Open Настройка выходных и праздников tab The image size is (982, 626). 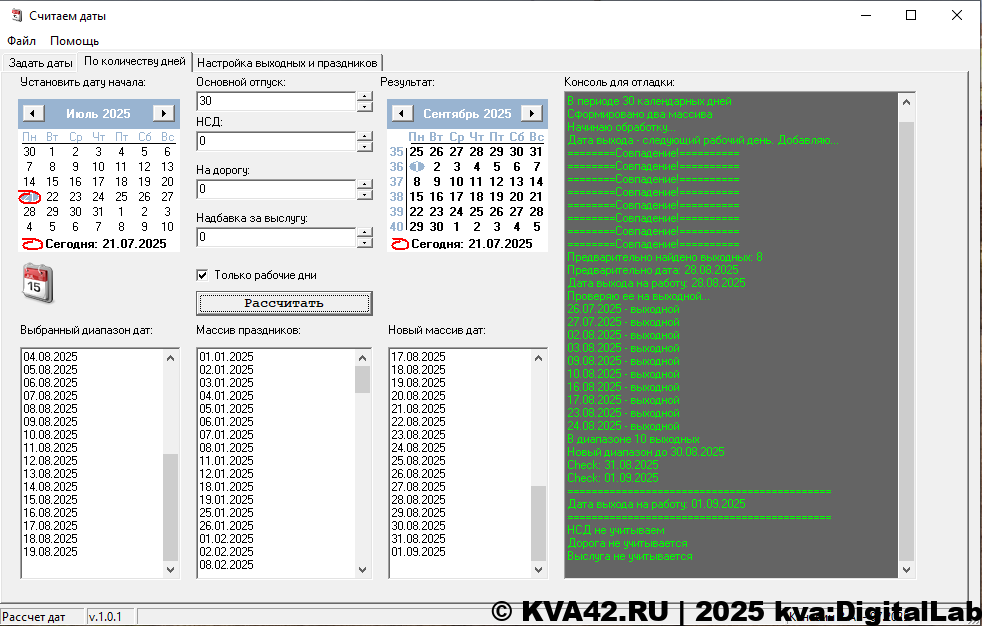click(288, 63)
